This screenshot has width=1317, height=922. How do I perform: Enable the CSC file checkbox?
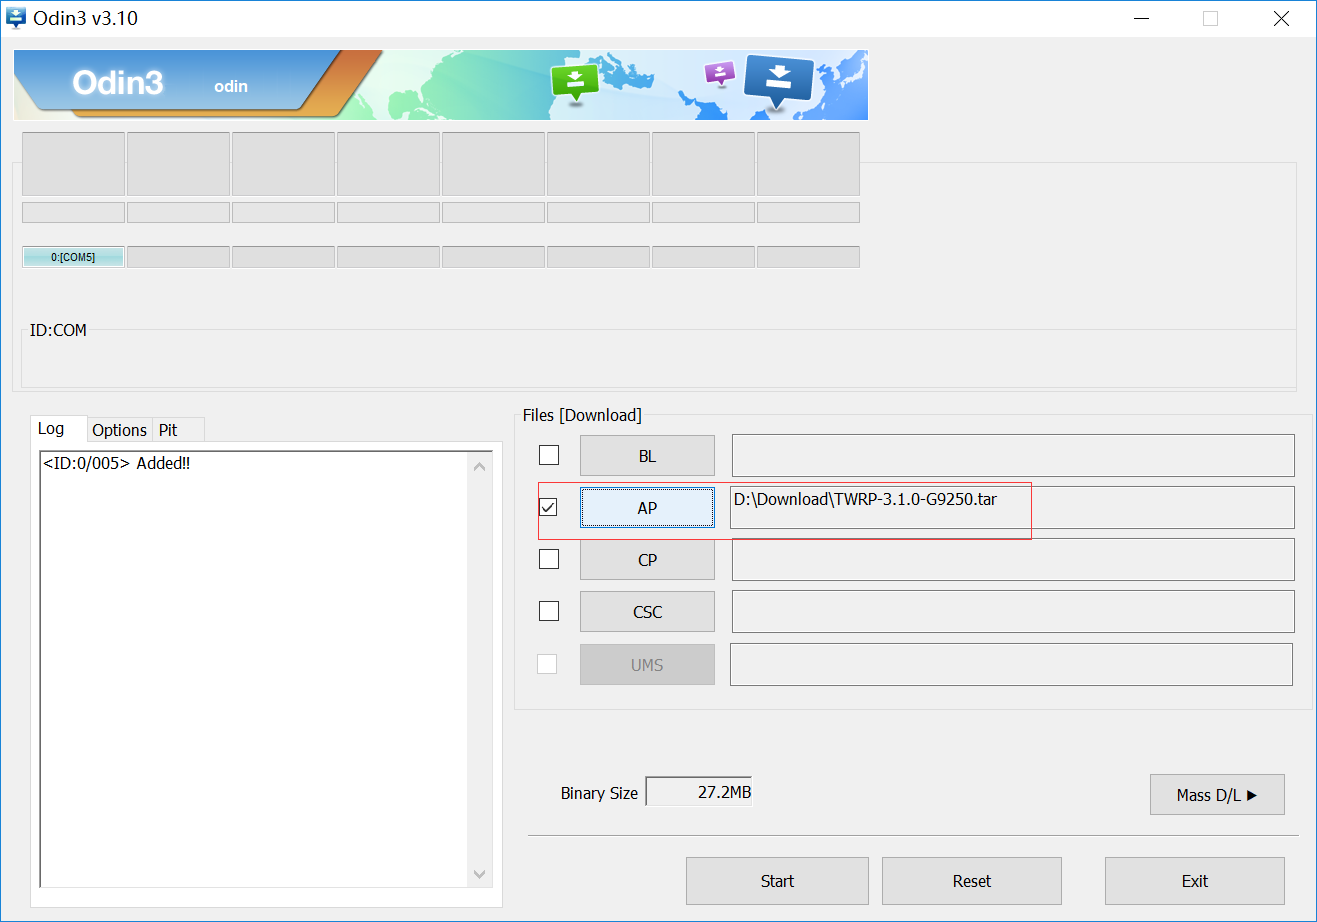point(549,611)
